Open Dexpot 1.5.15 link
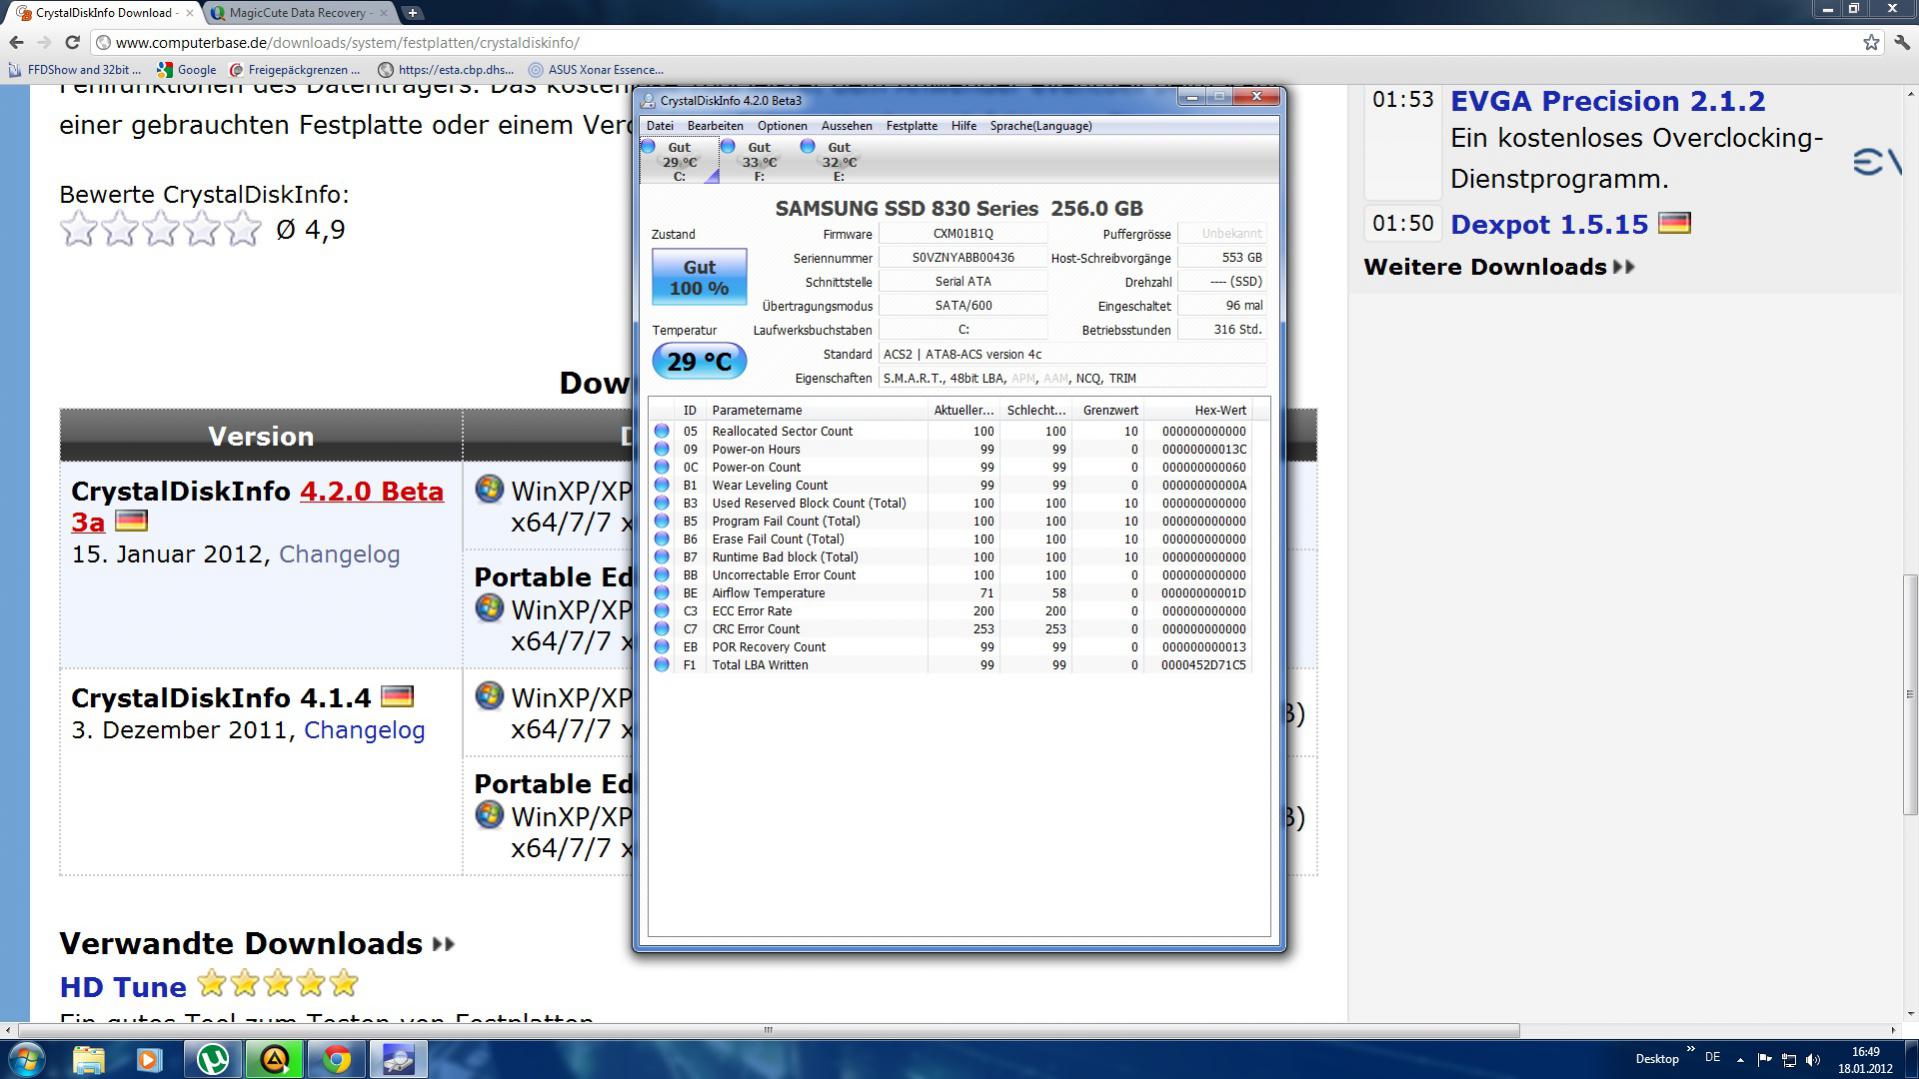Image resolution: width=1919 pixels, height=1079 pixels. [1549, 224]
